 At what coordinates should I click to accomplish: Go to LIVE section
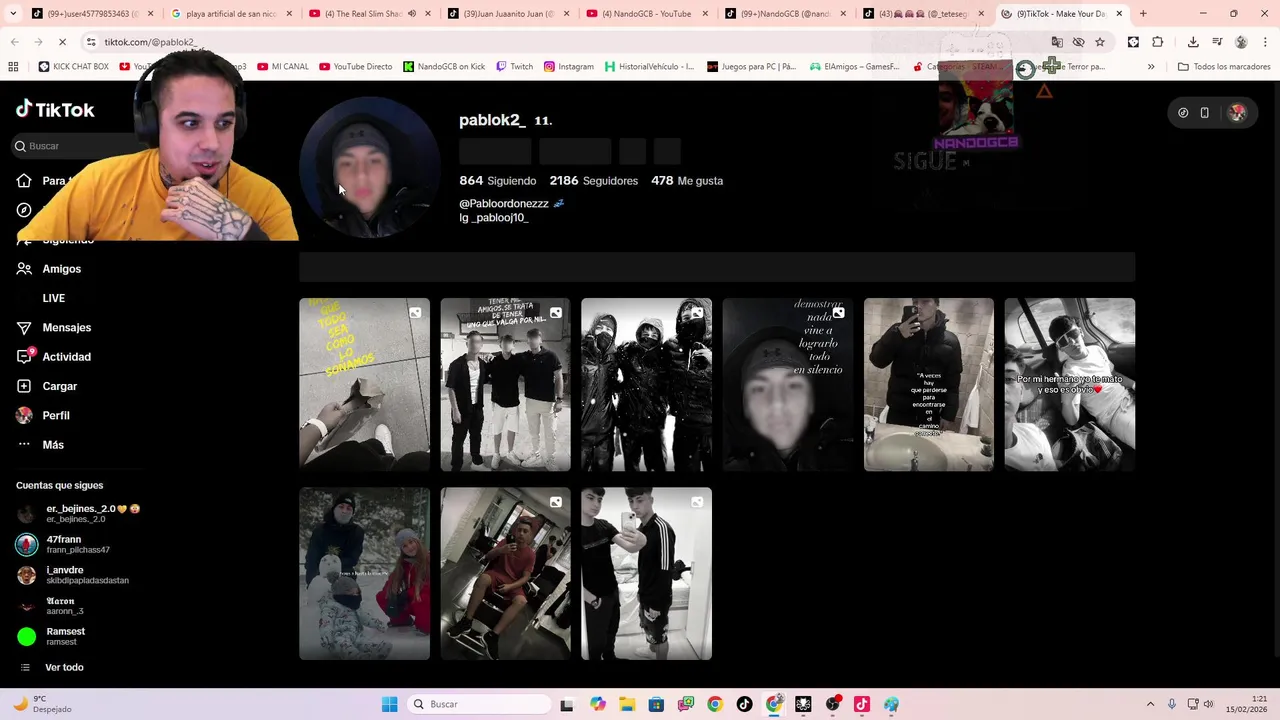click(x=53, y=298)
